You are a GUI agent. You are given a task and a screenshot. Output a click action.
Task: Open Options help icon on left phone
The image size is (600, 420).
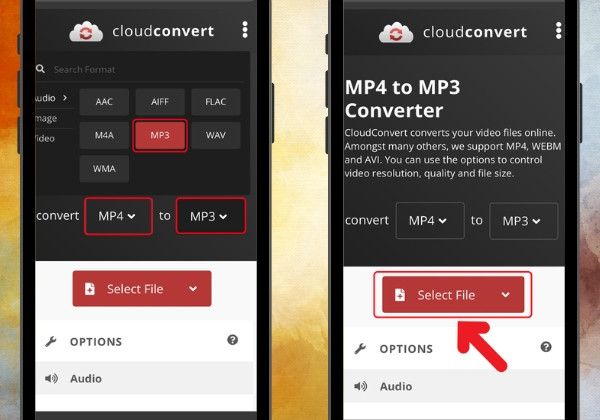click(x=233, y=340)
